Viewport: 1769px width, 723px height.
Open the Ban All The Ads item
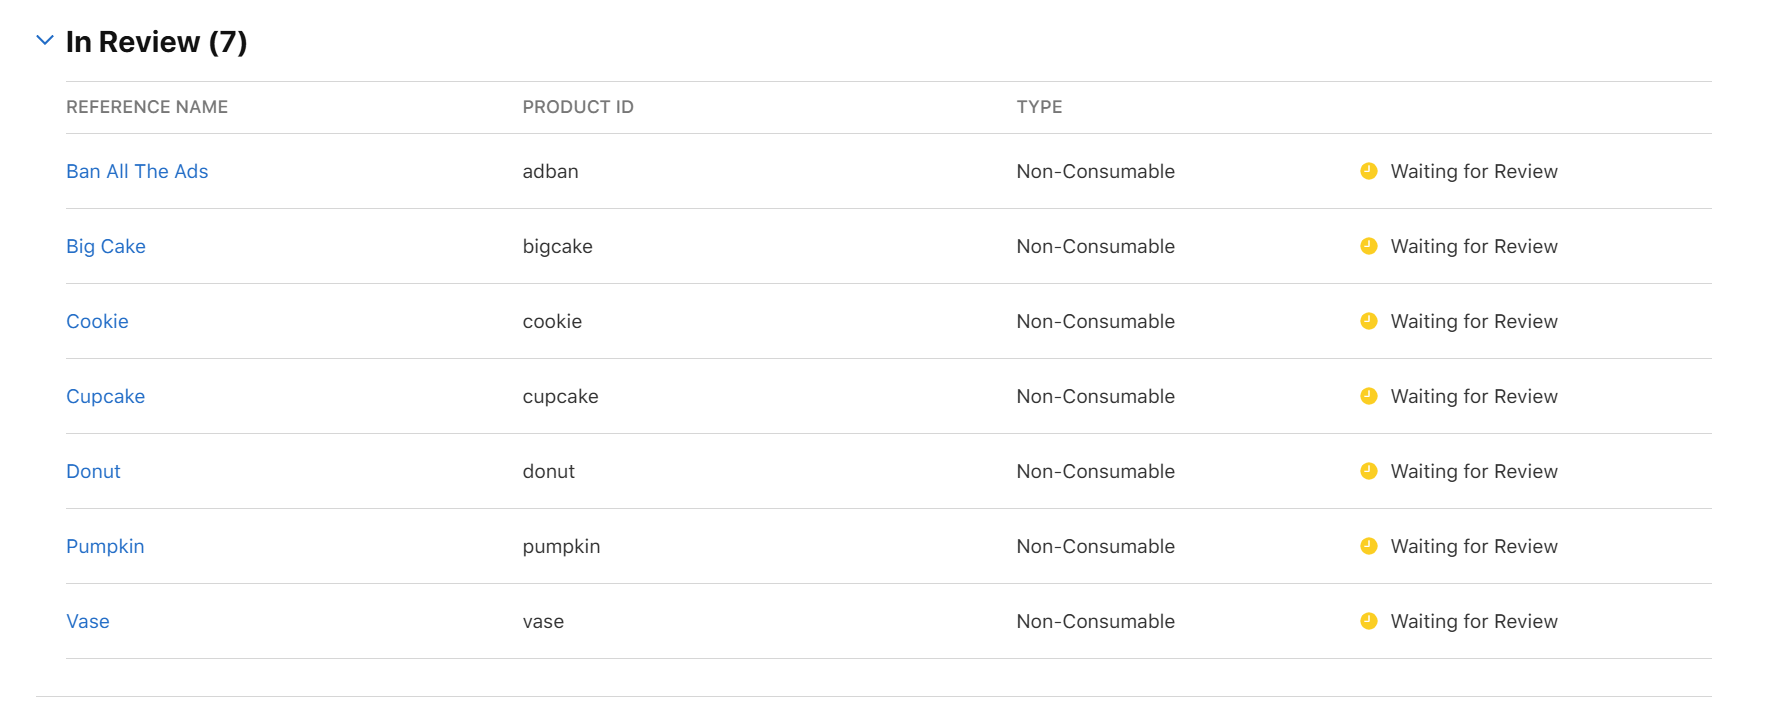click(137, 171)
